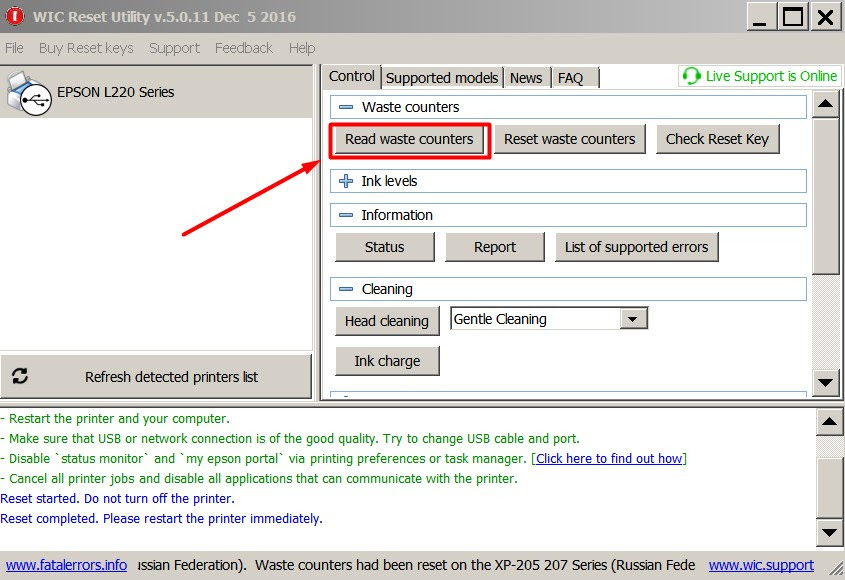
Task: Click the Read waste counters button
Action: pyautogui.click(x=409, y=139)
